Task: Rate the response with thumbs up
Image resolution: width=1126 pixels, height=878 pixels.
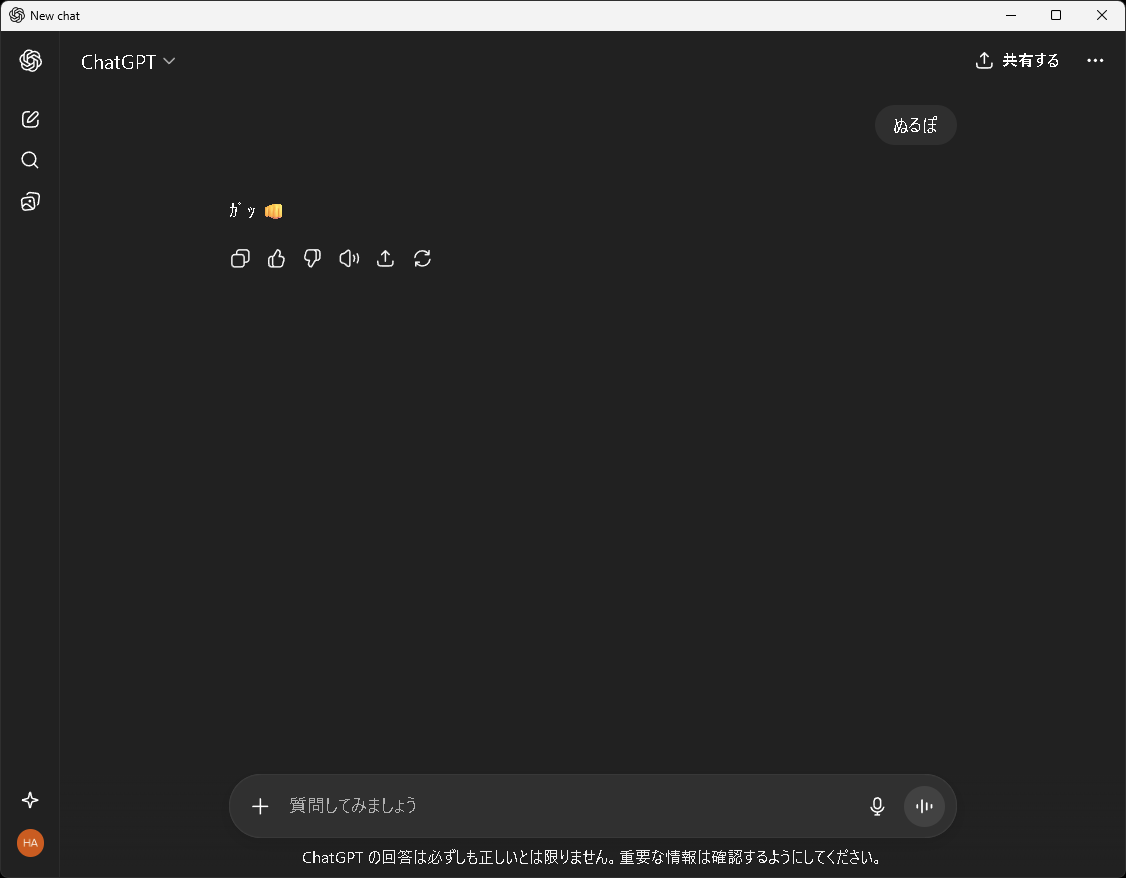Action: (x=276, y=258)
